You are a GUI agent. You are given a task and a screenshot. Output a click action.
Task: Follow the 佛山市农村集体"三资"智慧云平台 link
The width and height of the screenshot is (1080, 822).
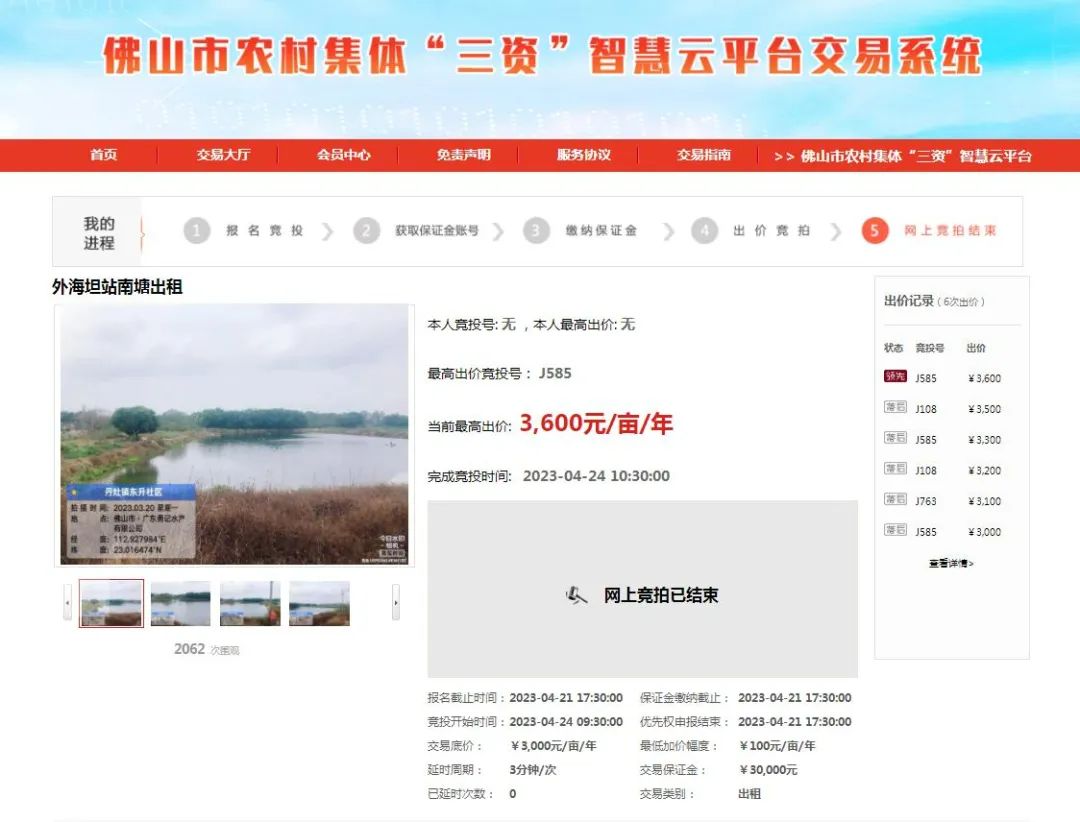coord(902,156)
